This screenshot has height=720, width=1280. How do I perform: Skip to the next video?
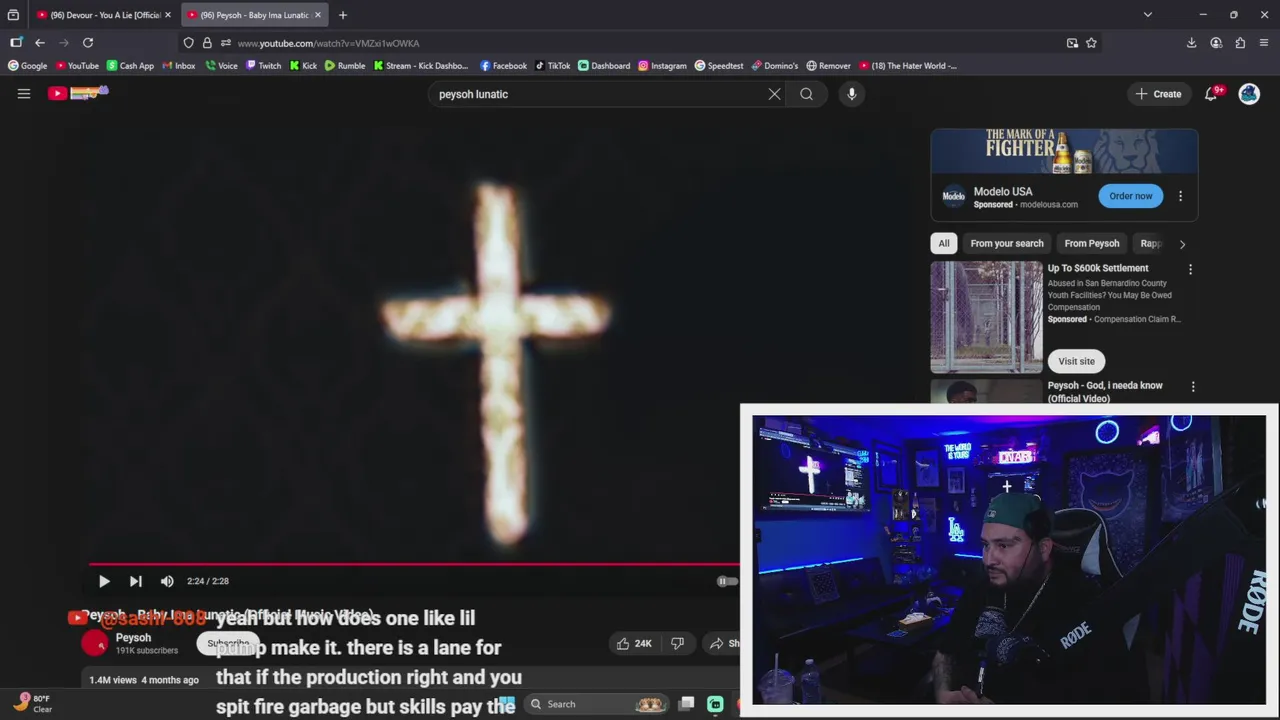pyautogui.click(x=136, y=581)
